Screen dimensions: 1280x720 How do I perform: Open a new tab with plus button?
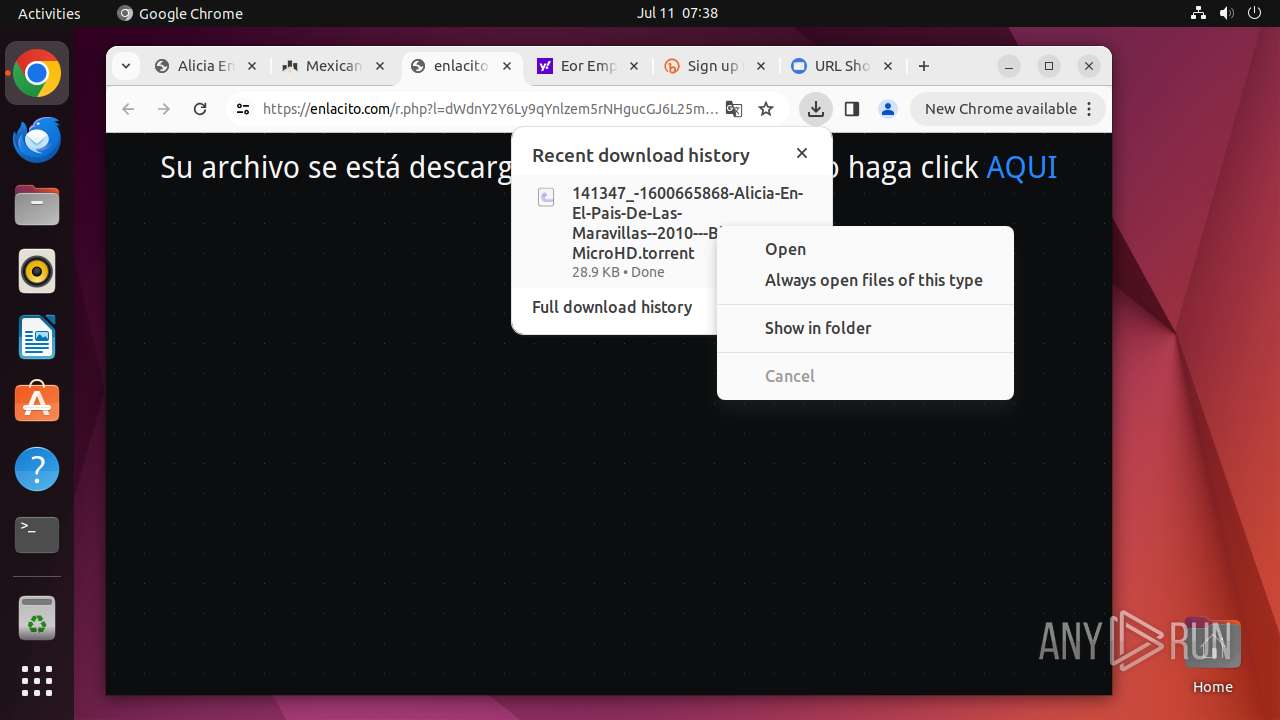[924, 66]
